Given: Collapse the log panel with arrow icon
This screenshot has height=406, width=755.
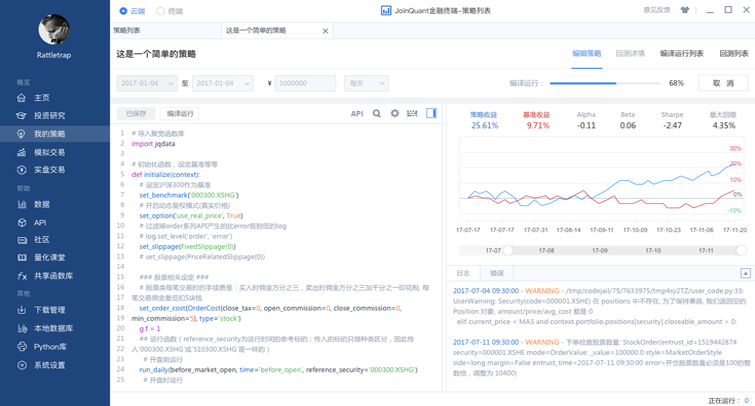Looking at the screenshot, I should (745, 273).
